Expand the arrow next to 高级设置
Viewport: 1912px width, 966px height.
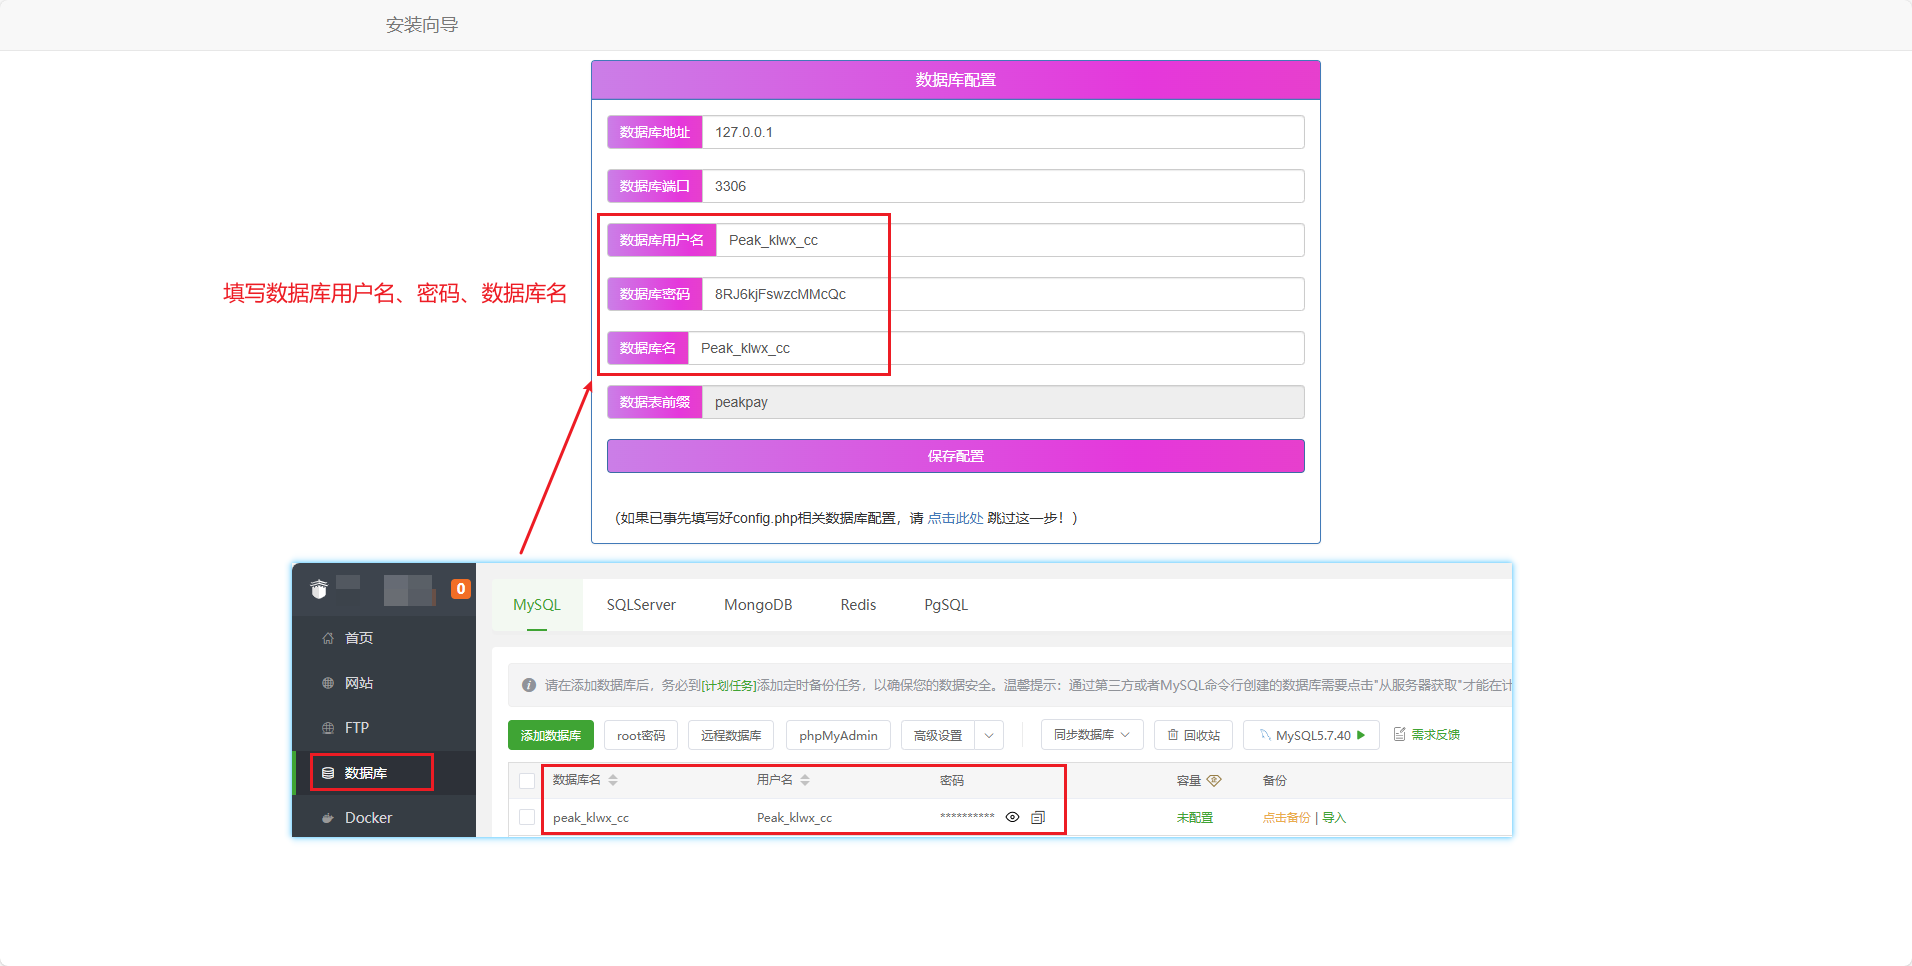coord(989,735)
